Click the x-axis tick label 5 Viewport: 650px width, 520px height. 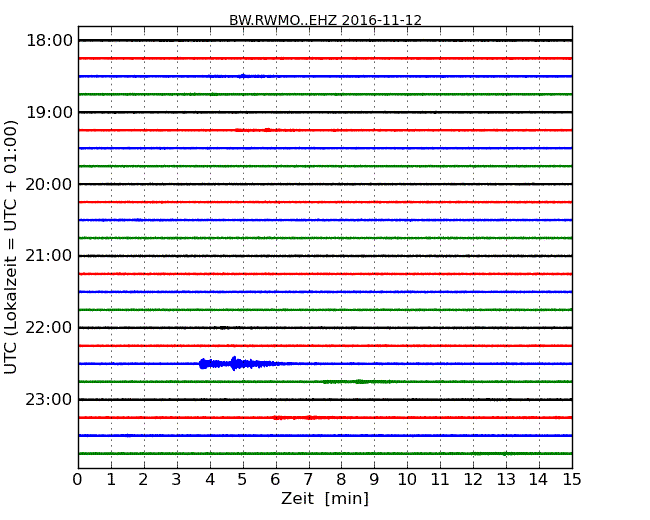pyautogui.click(x=243, y=480)
